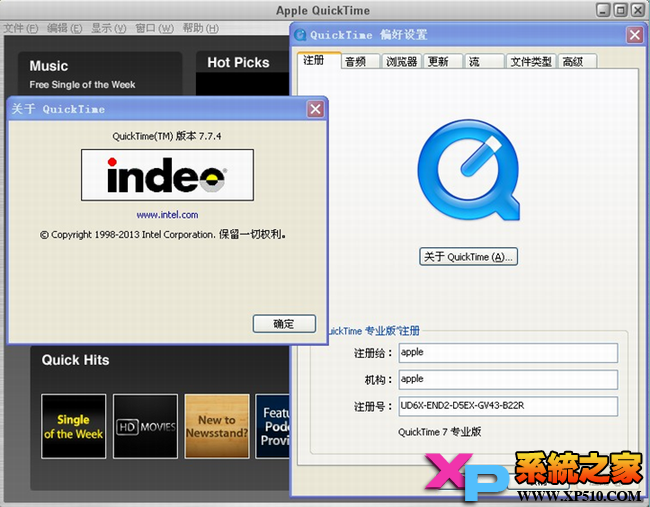Click the Hot Picks heading
The height and width of the screenshot is (507, 650).
tap(238, 63)
